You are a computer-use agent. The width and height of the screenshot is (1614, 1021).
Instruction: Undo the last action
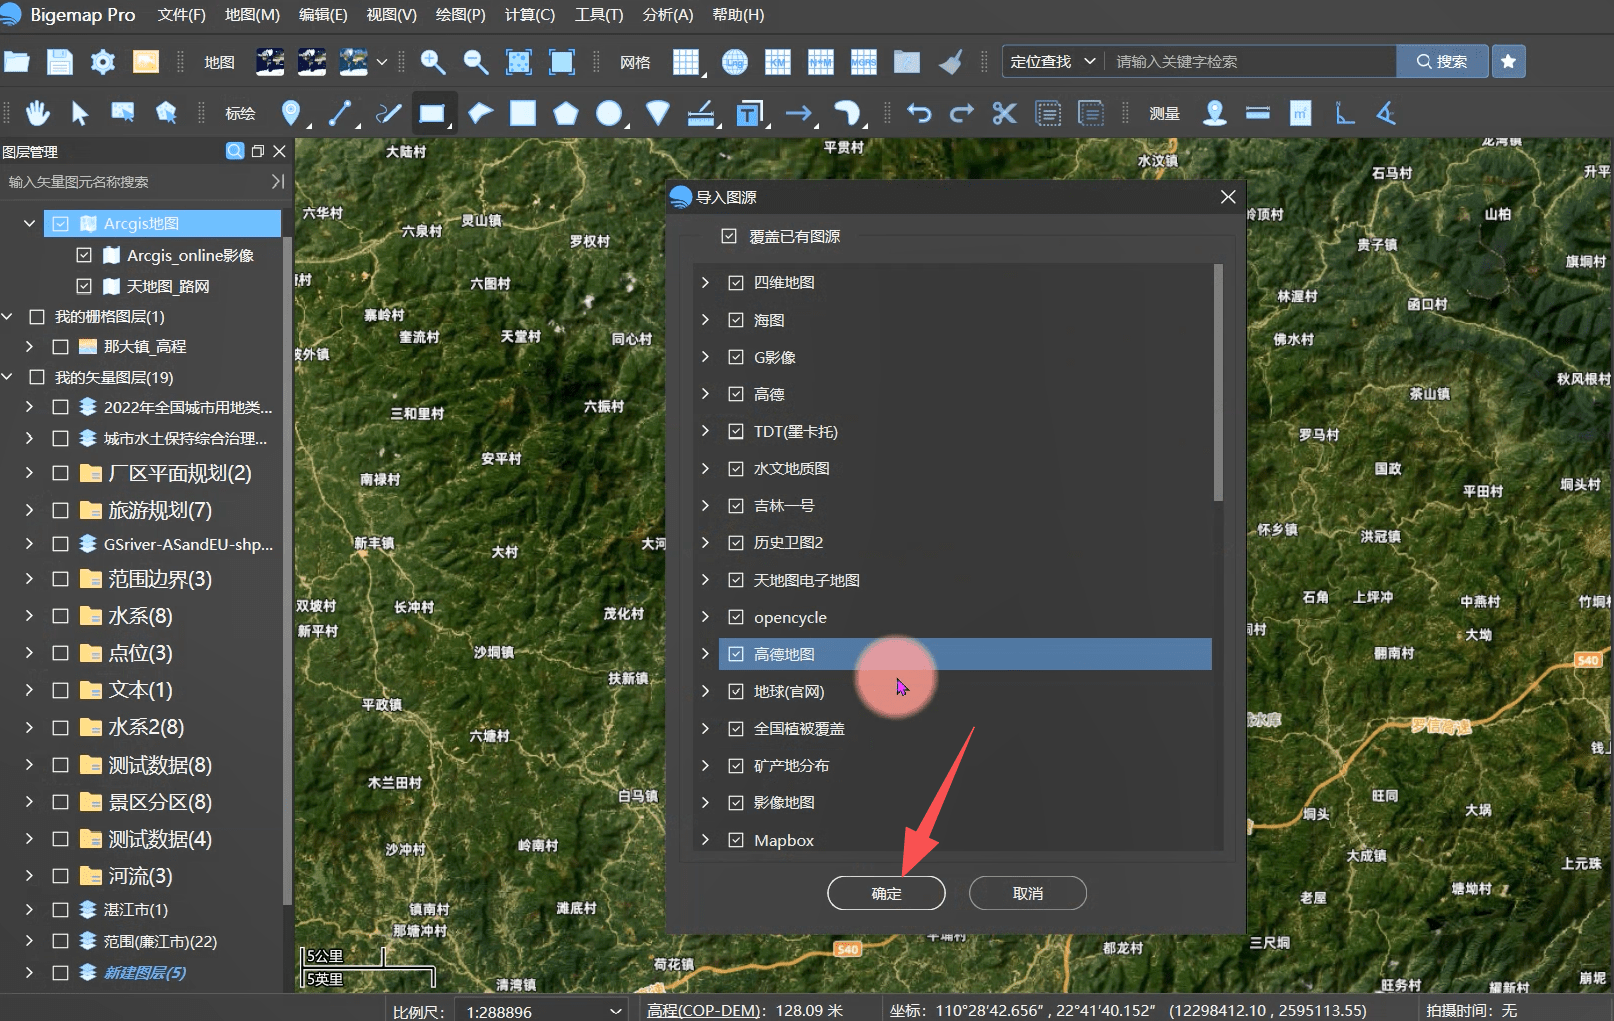pyautogui.click(x=920, y=113)
